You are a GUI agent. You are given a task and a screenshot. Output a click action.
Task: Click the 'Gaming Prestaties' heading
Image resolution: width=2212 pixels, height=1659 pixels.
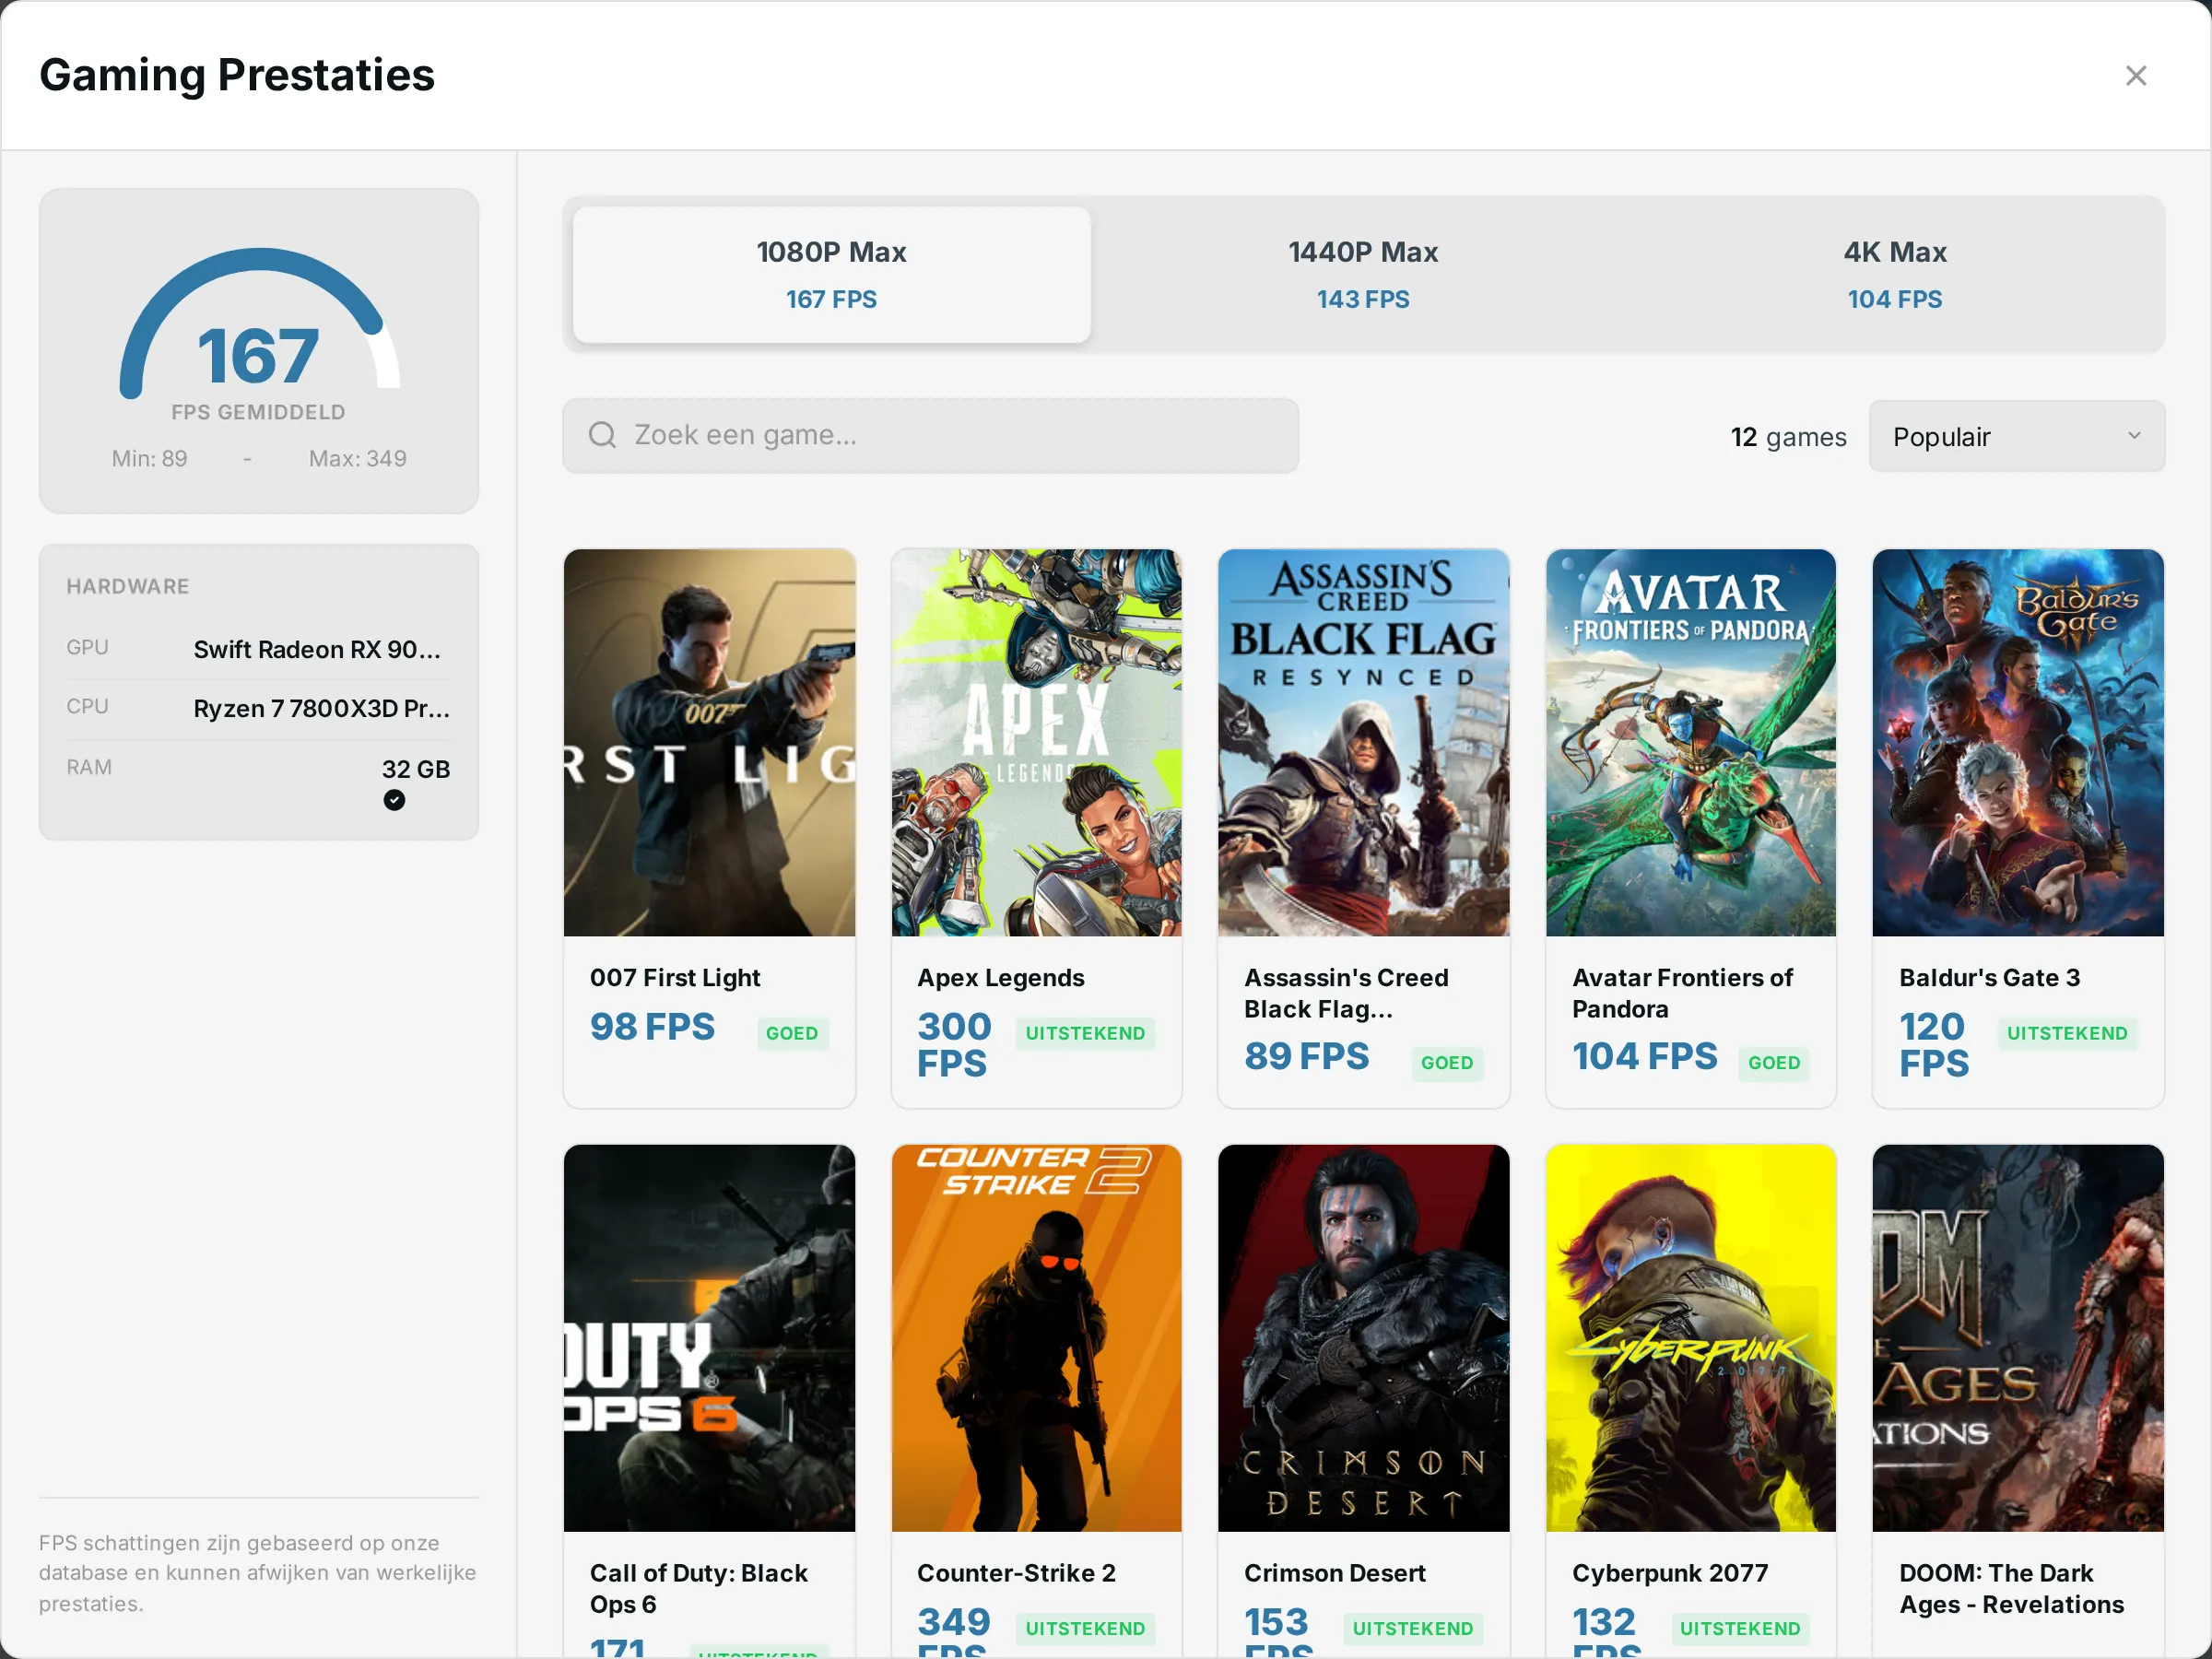coord(237,75)
